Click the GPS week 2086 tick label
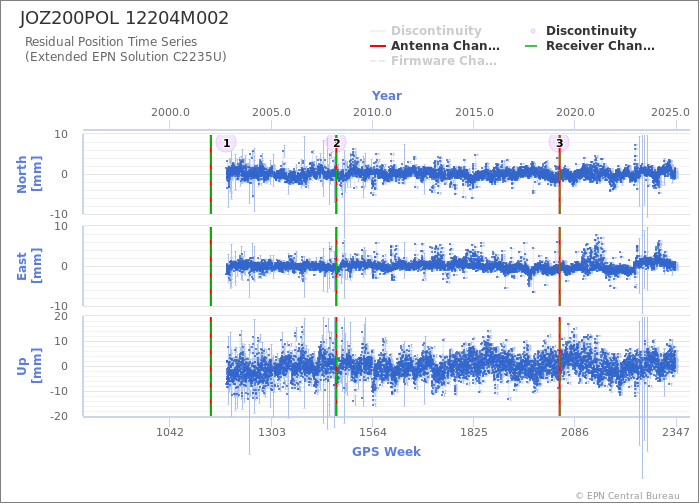This screenshot has width=700, height=504. pyautogui.click(x=575, y=433)
